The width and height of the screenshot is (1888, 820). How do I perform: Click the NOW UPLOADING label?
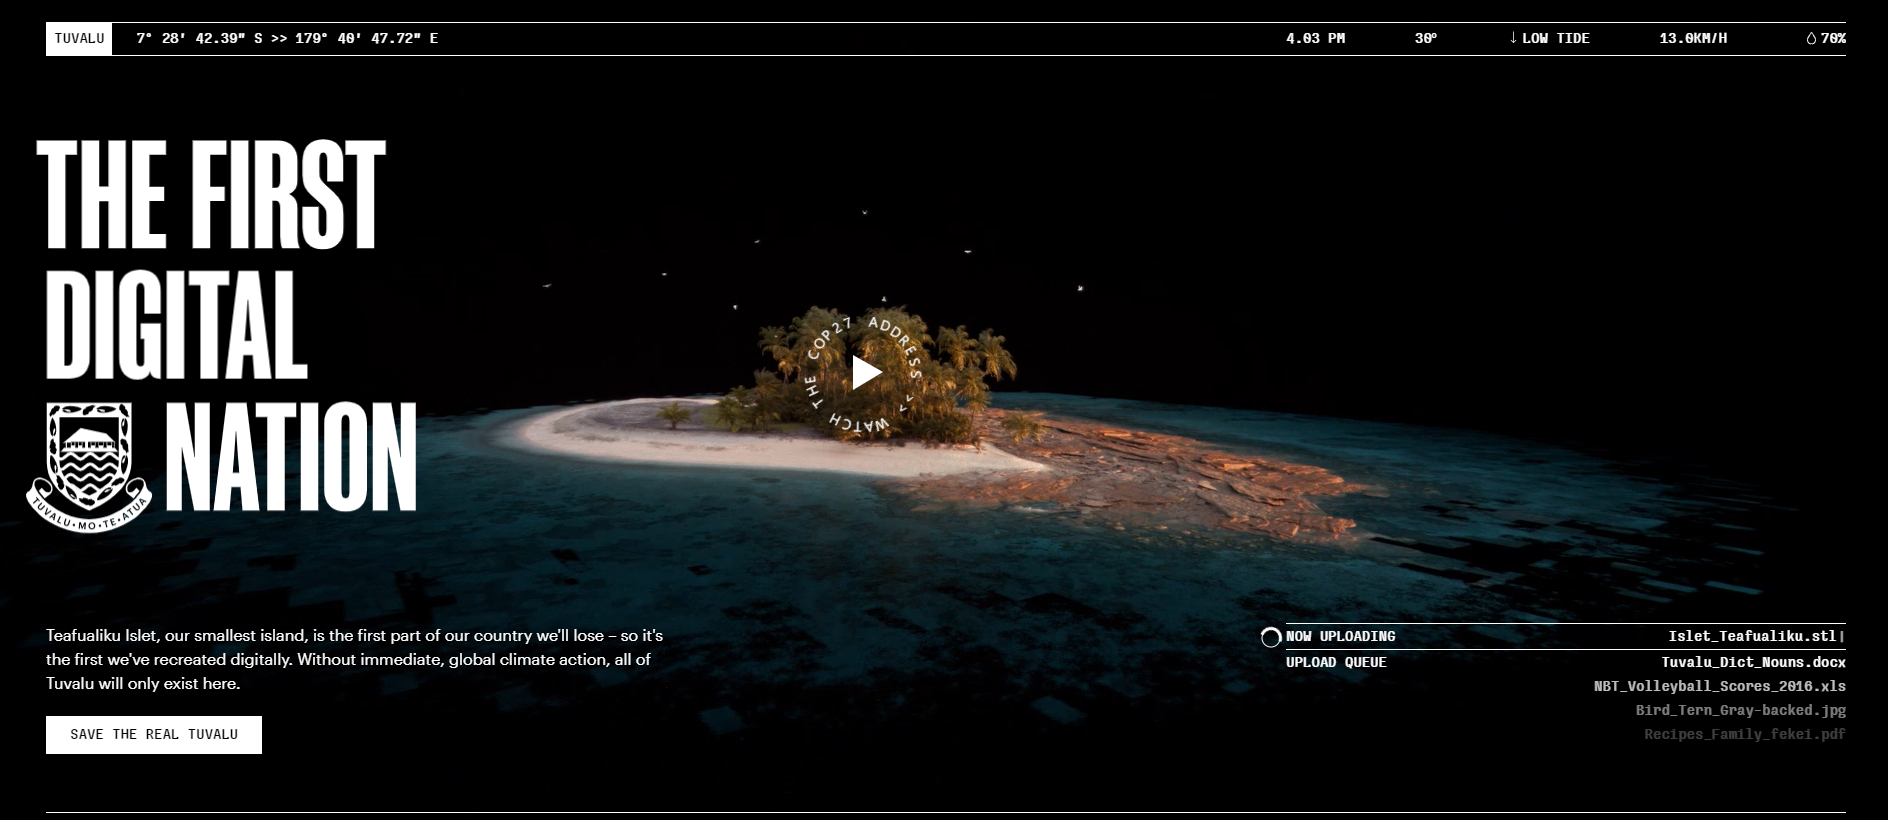coord(1340,636)
